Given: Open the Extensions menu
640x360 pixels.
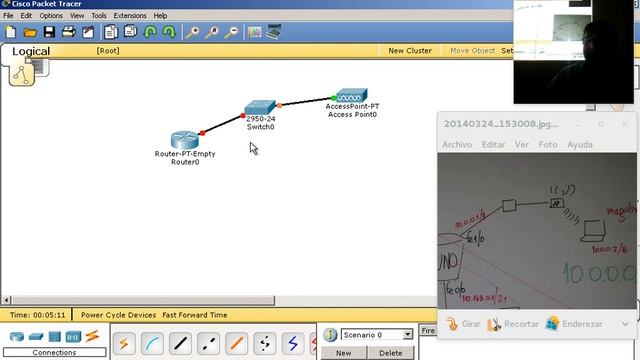Looking at the screenshot, I should tap(130, 16).
